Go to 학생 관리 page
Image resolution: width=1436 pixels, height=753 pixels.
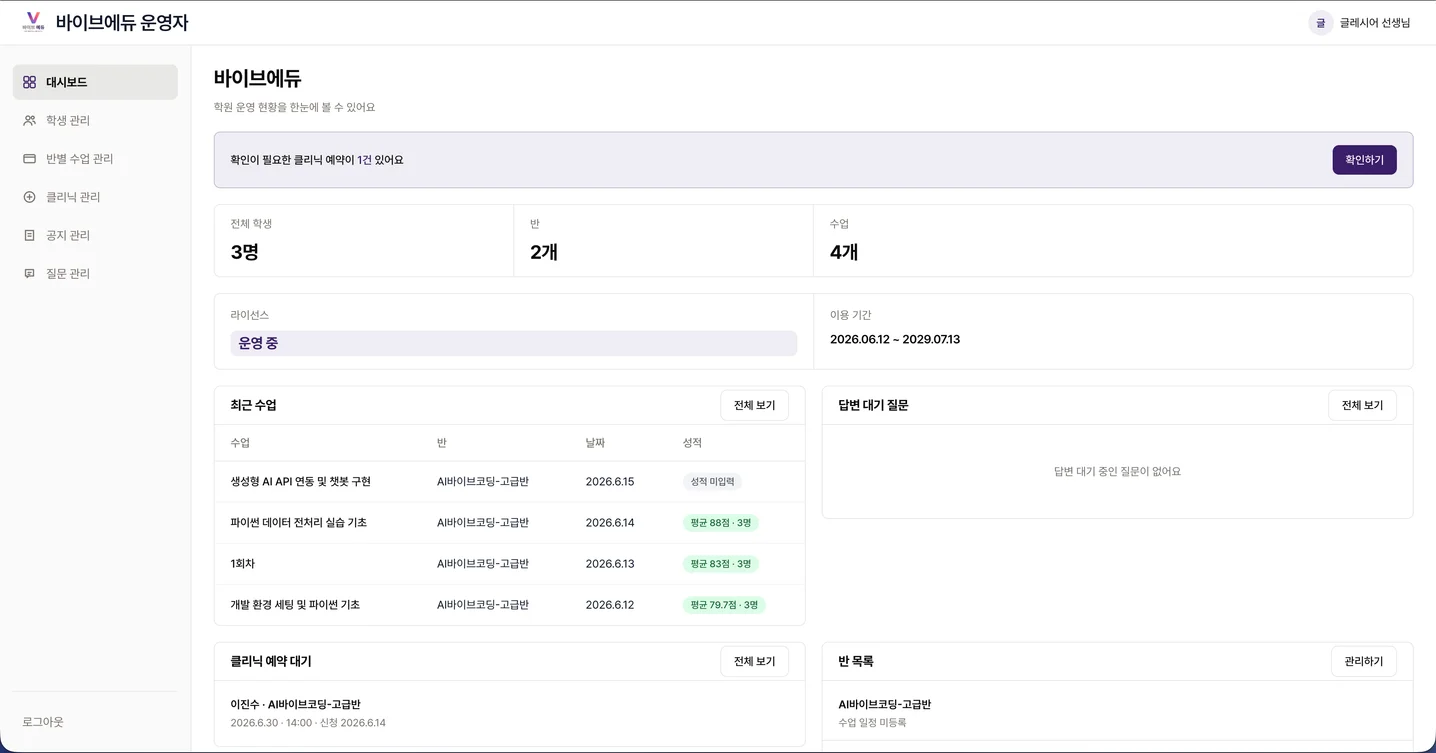pos(95,120)
